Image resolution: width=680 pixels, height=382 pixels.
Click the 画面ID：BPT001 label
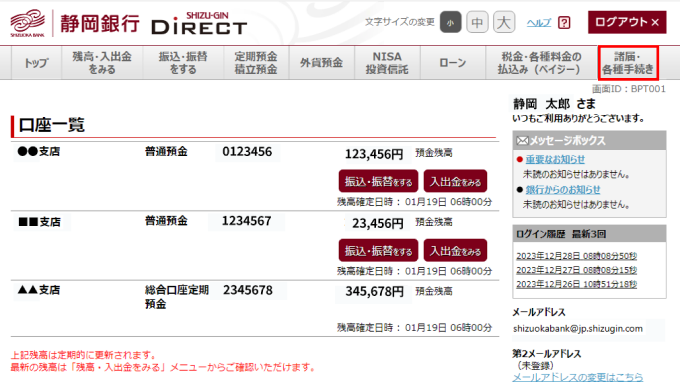click(629, 89)
